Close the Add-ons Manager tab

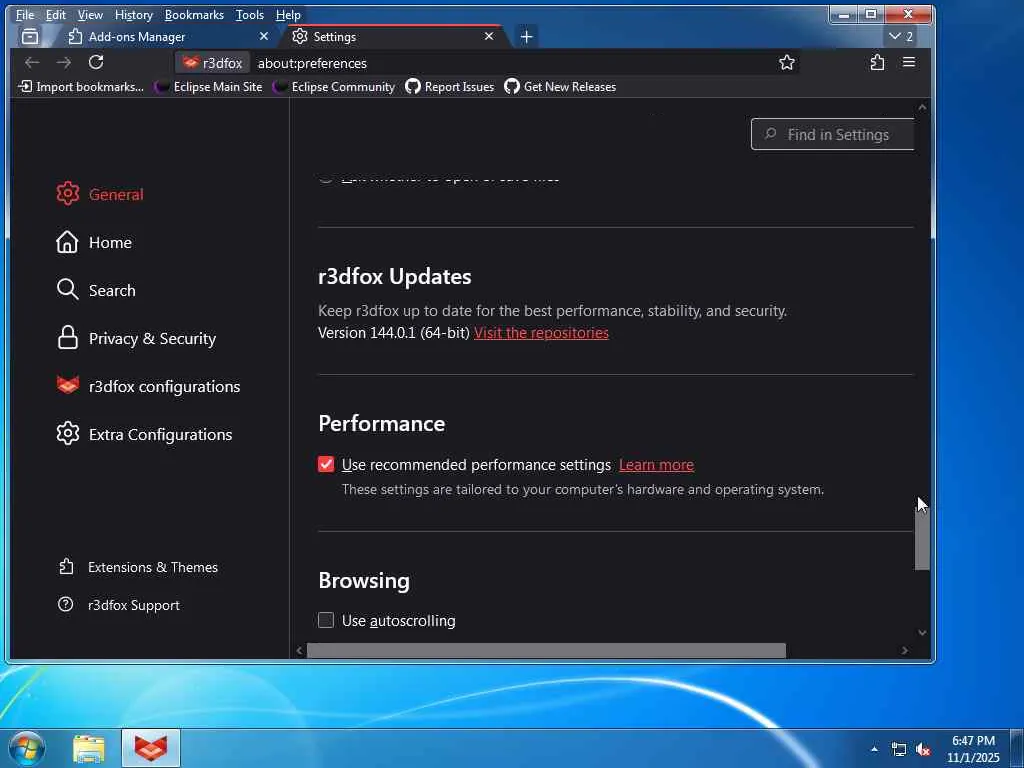[264, 37]
